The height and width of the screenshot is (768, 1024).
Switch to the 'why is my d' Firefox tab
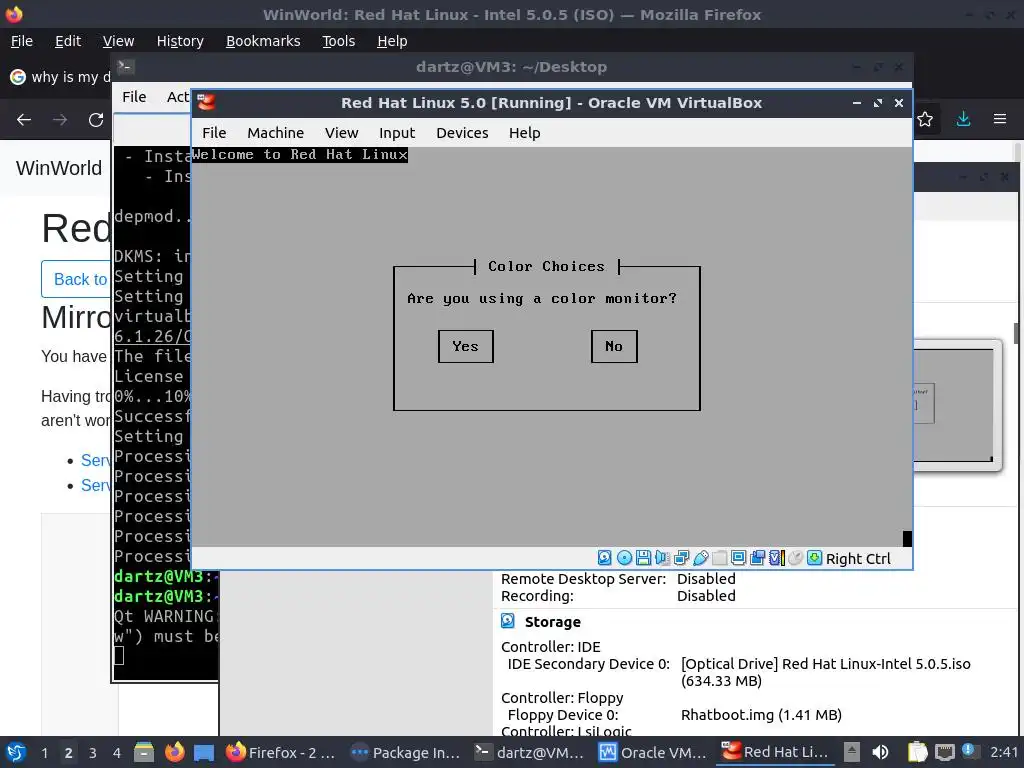60,77
